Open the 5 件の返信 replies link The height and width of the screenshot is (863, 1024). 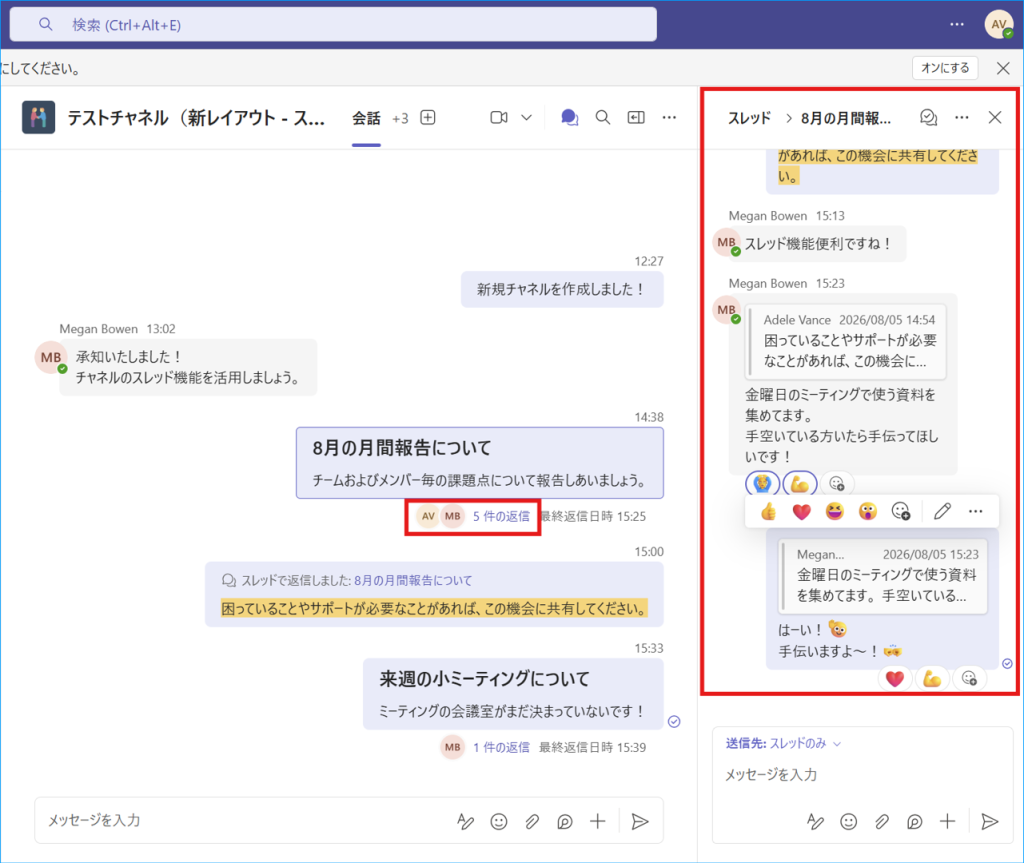click(501, 516)
